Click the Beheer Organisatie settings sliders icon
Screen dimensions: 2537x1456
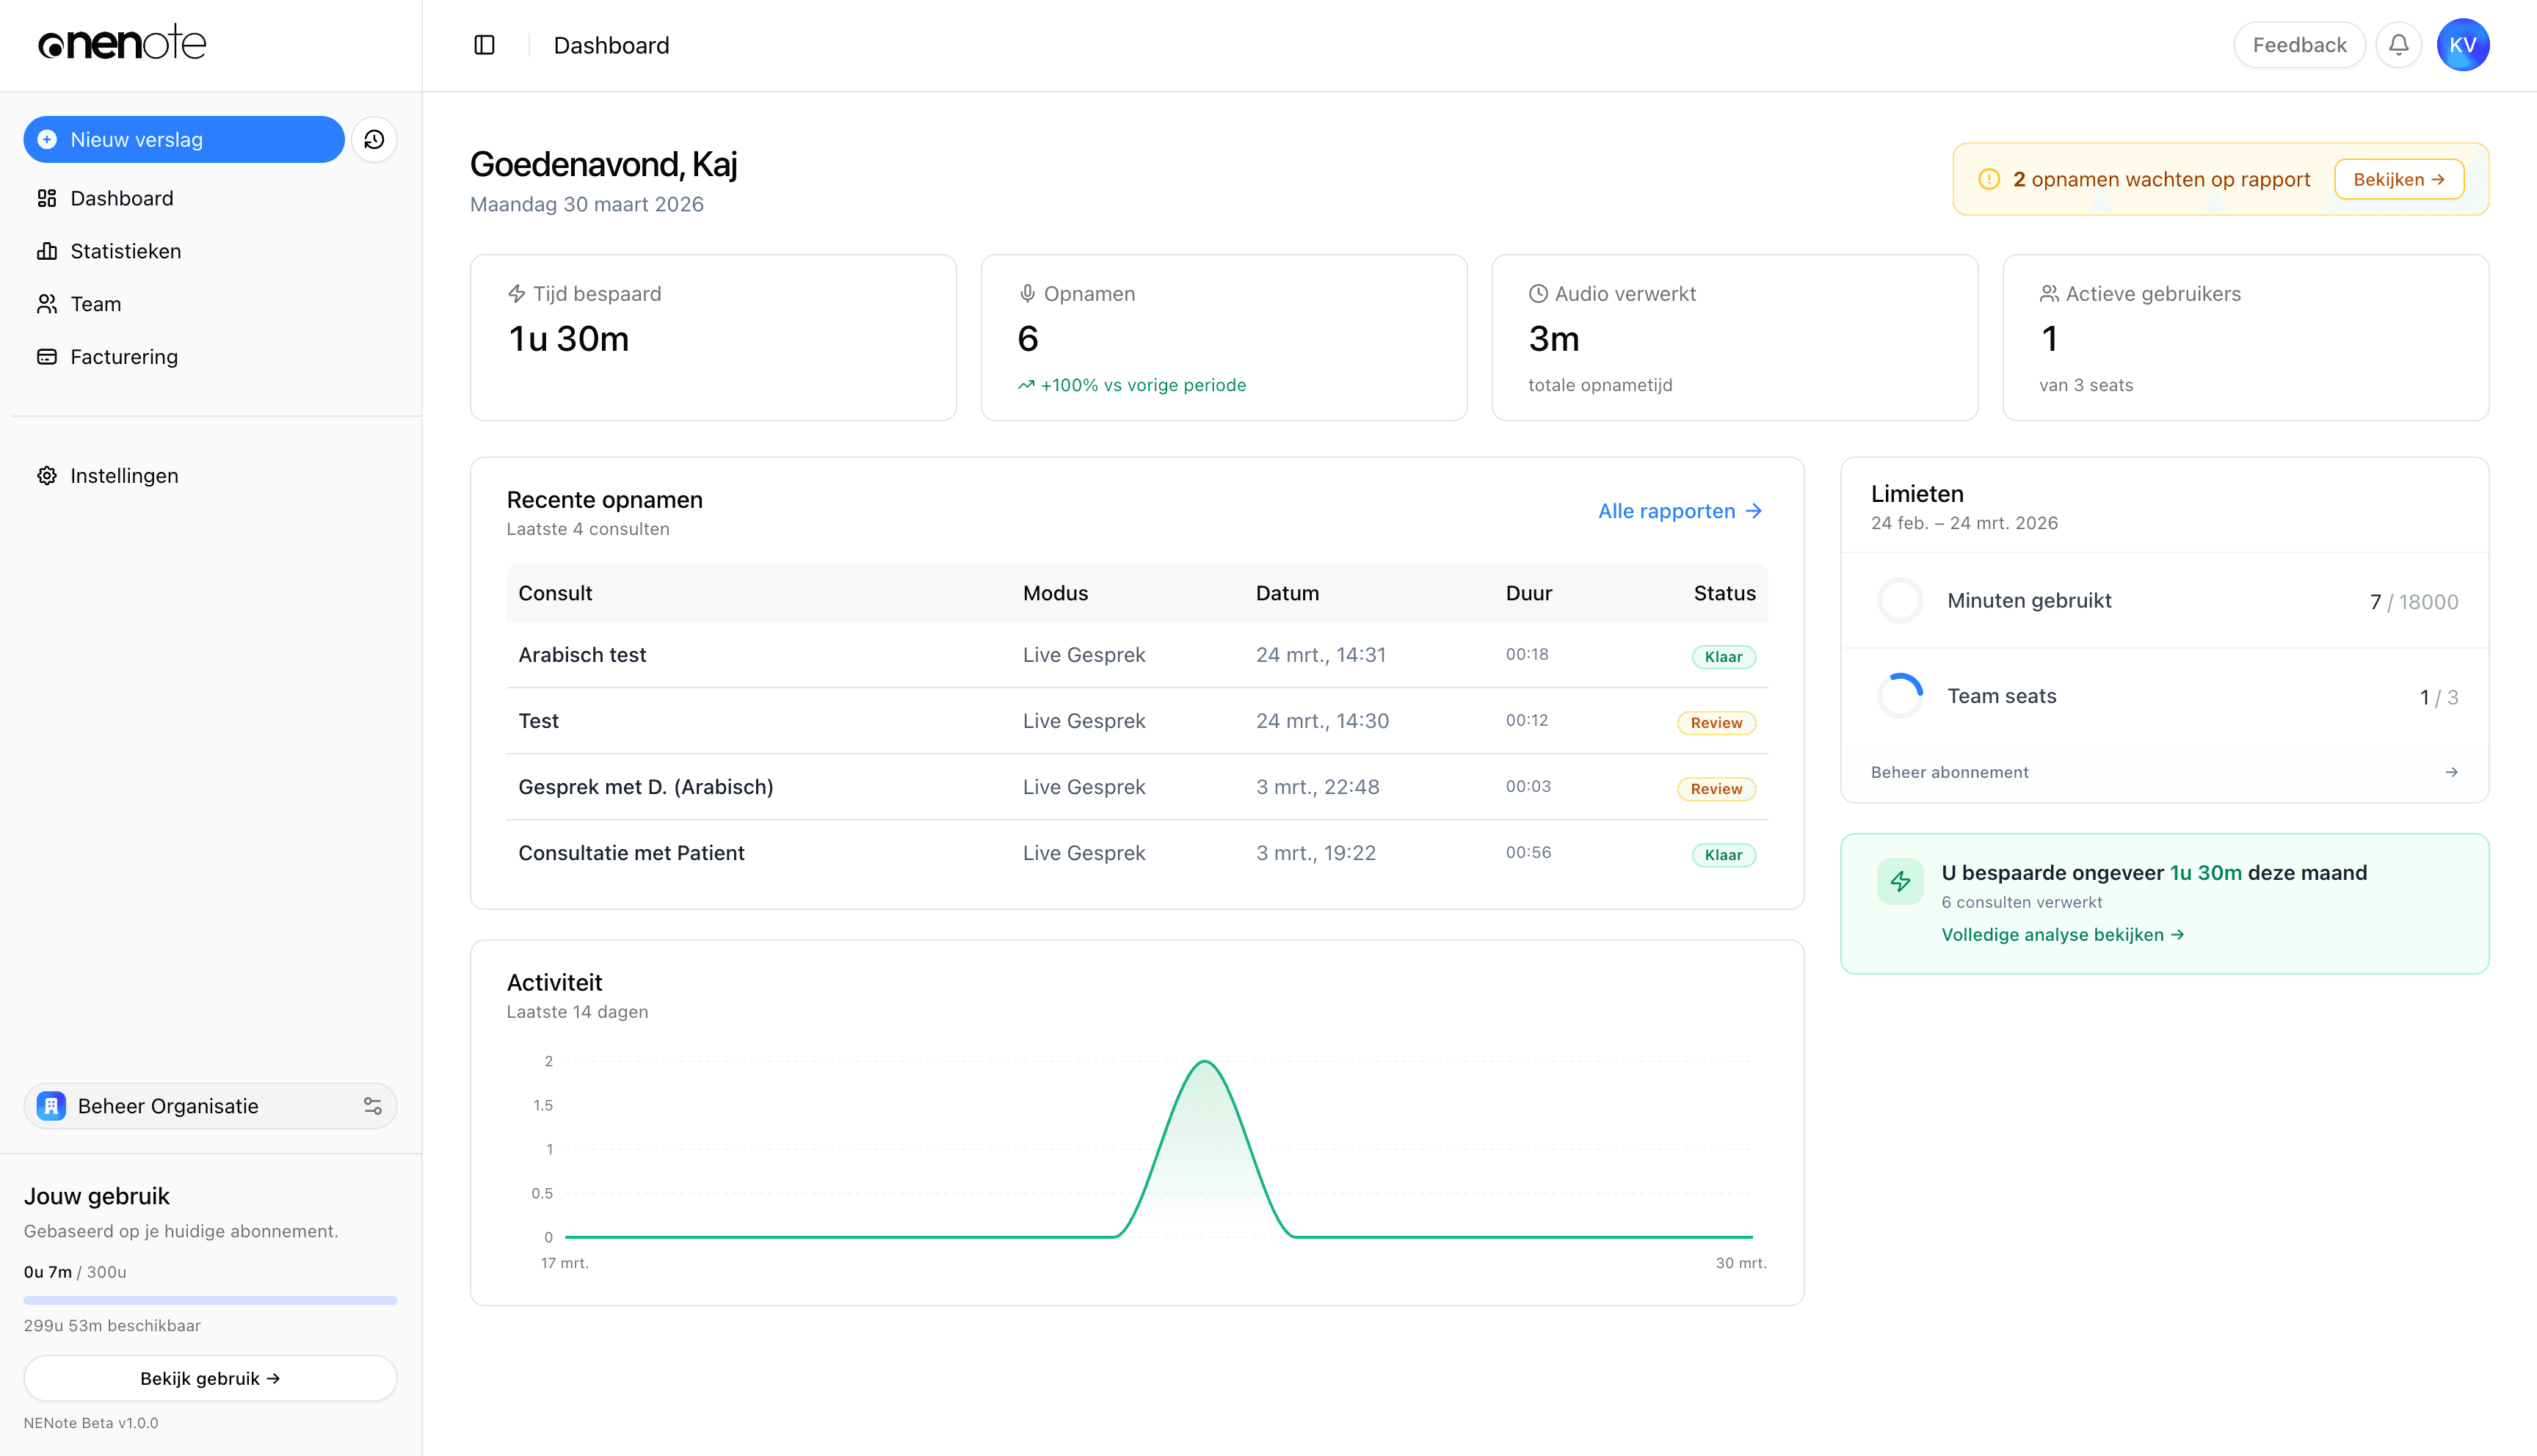pos(372,1106)
